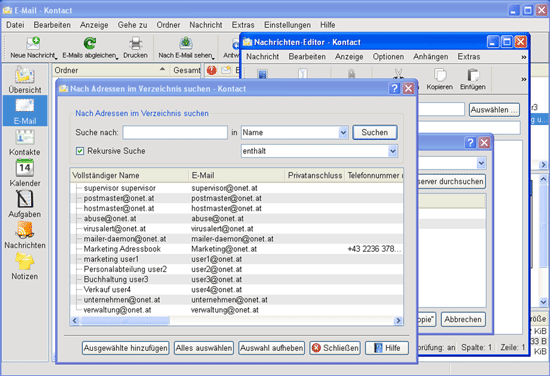
Task: Open the Bearbeiten menu in the main window
Action: point(52,25)
